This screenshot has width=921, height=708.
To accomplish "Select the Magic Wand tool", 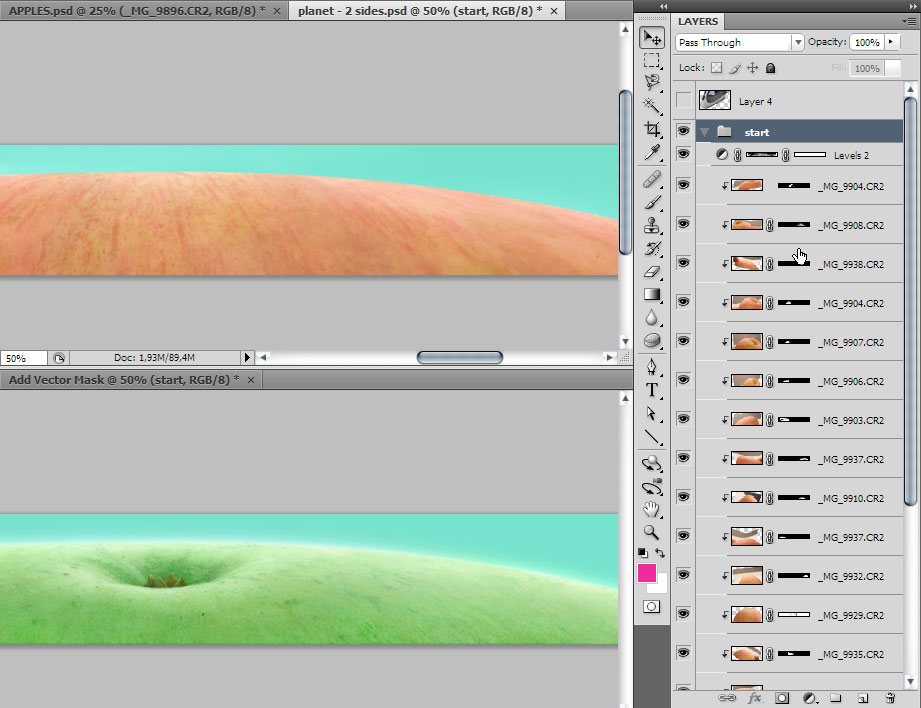I will click(652, 105).
